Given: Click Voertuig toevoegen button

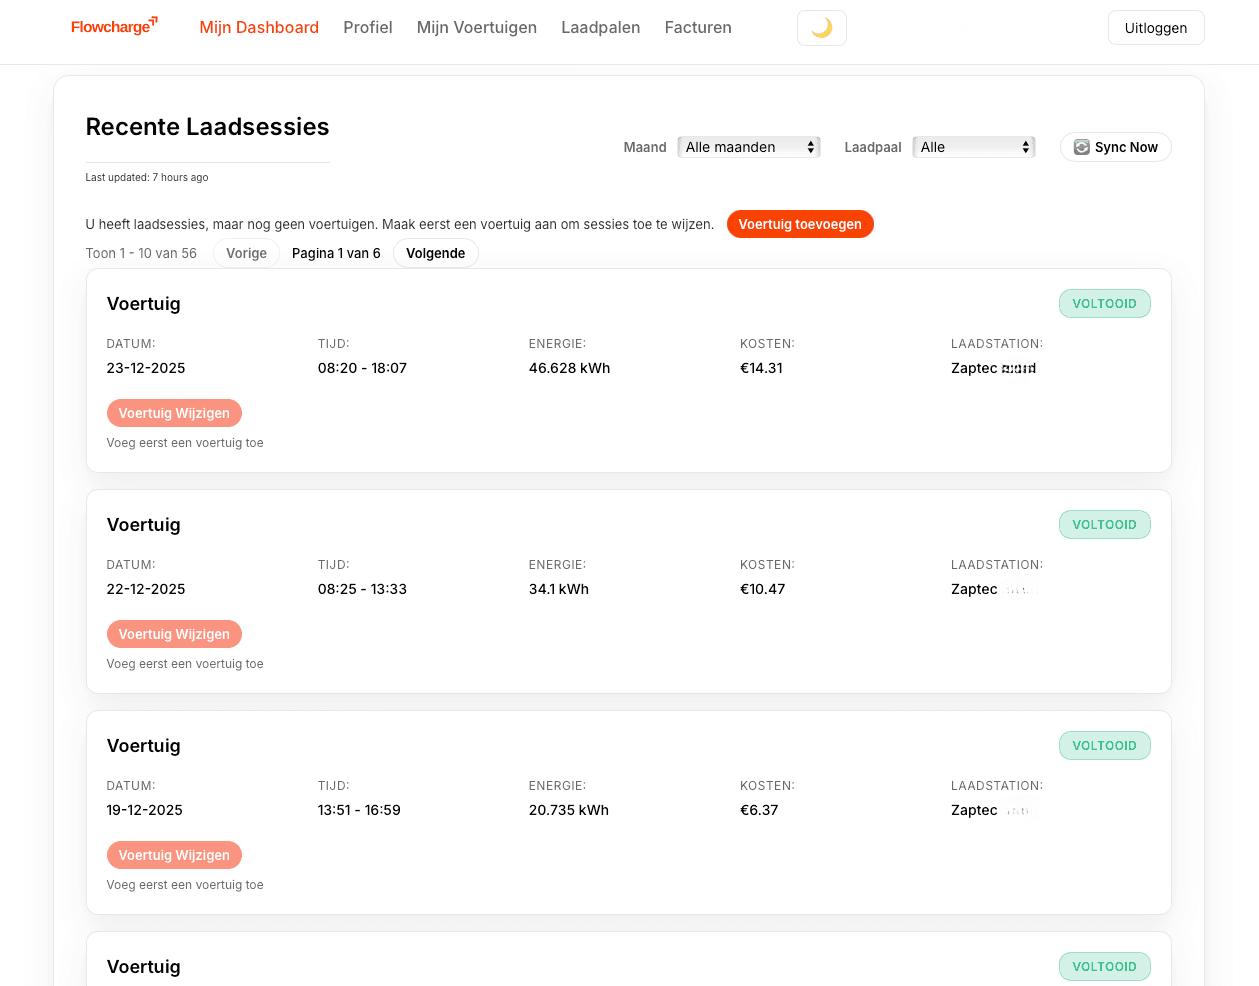Looking at the screenshot, I should click(x=800, y=224).
